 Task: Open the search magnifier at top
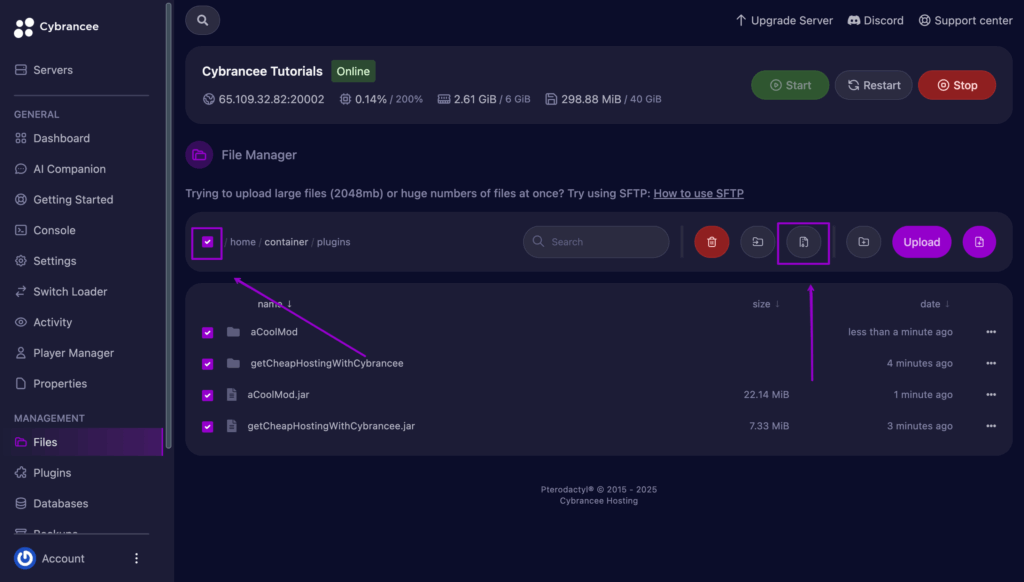202,20
